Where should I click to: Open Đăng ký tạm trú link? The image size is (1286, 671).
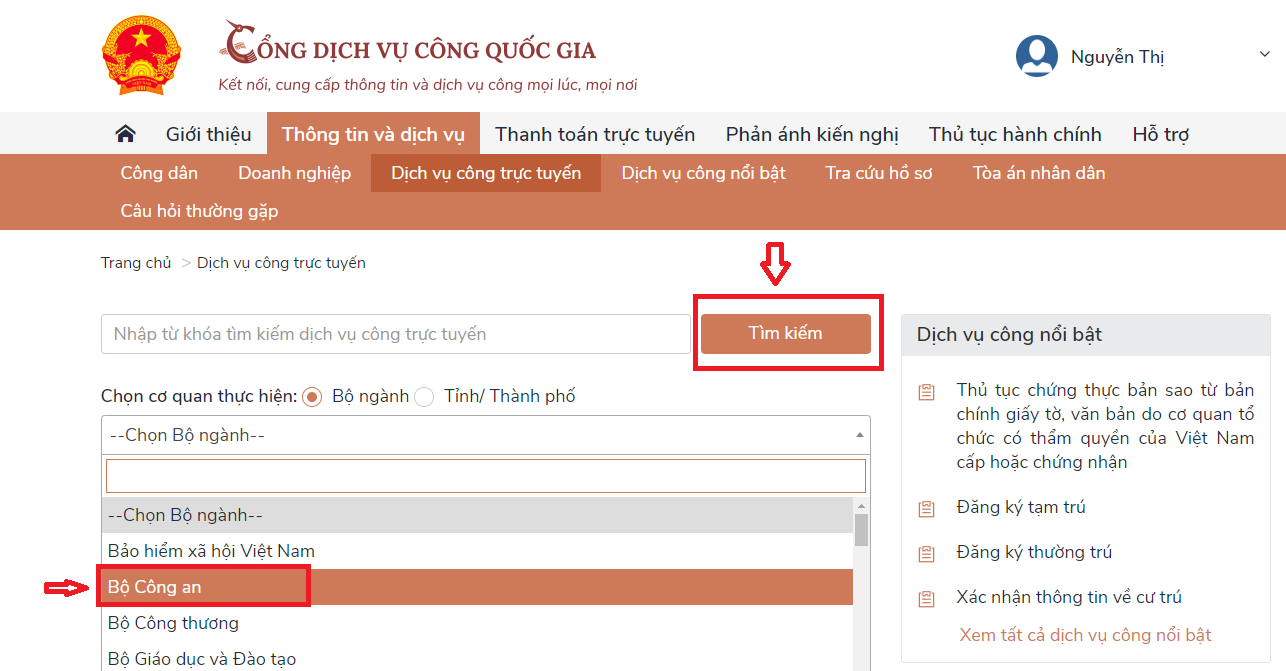coord(1021,507)
